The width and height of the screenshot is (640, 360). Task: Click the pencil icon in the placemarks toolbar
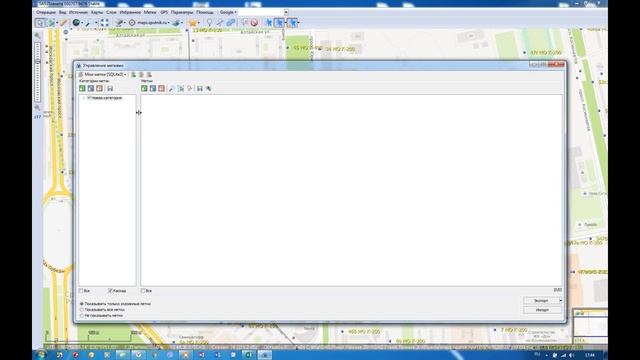point(171,88)
